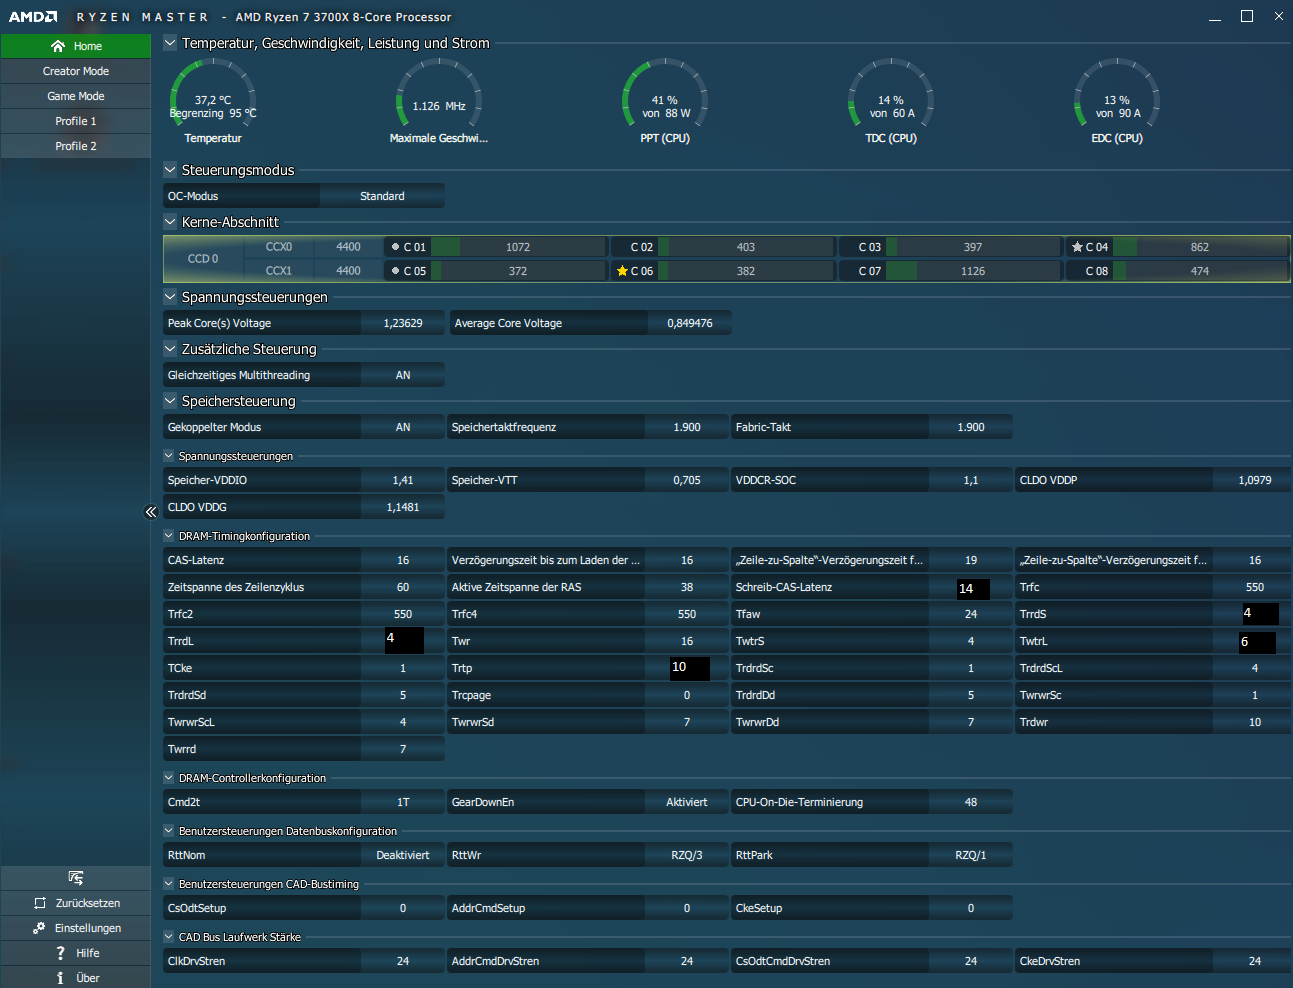Click the Zurücksetzen reset icon
The width and height of the screenshot is (1293, 988).
[x=40, y=903]
